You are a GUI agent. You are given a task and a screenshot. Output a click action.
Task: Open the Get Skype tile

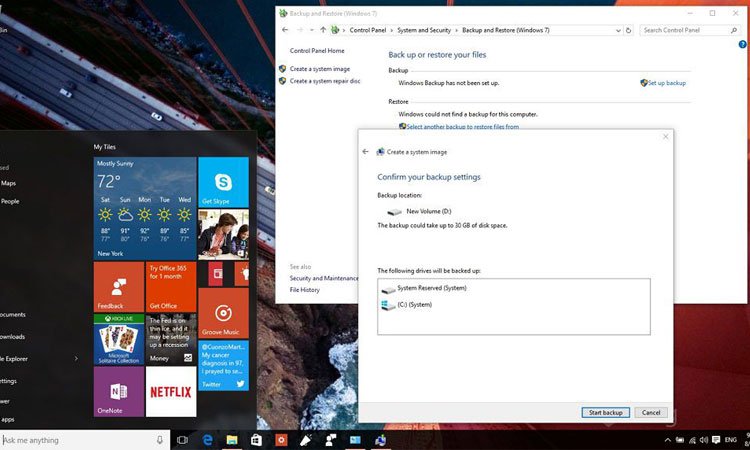[223, 181]
